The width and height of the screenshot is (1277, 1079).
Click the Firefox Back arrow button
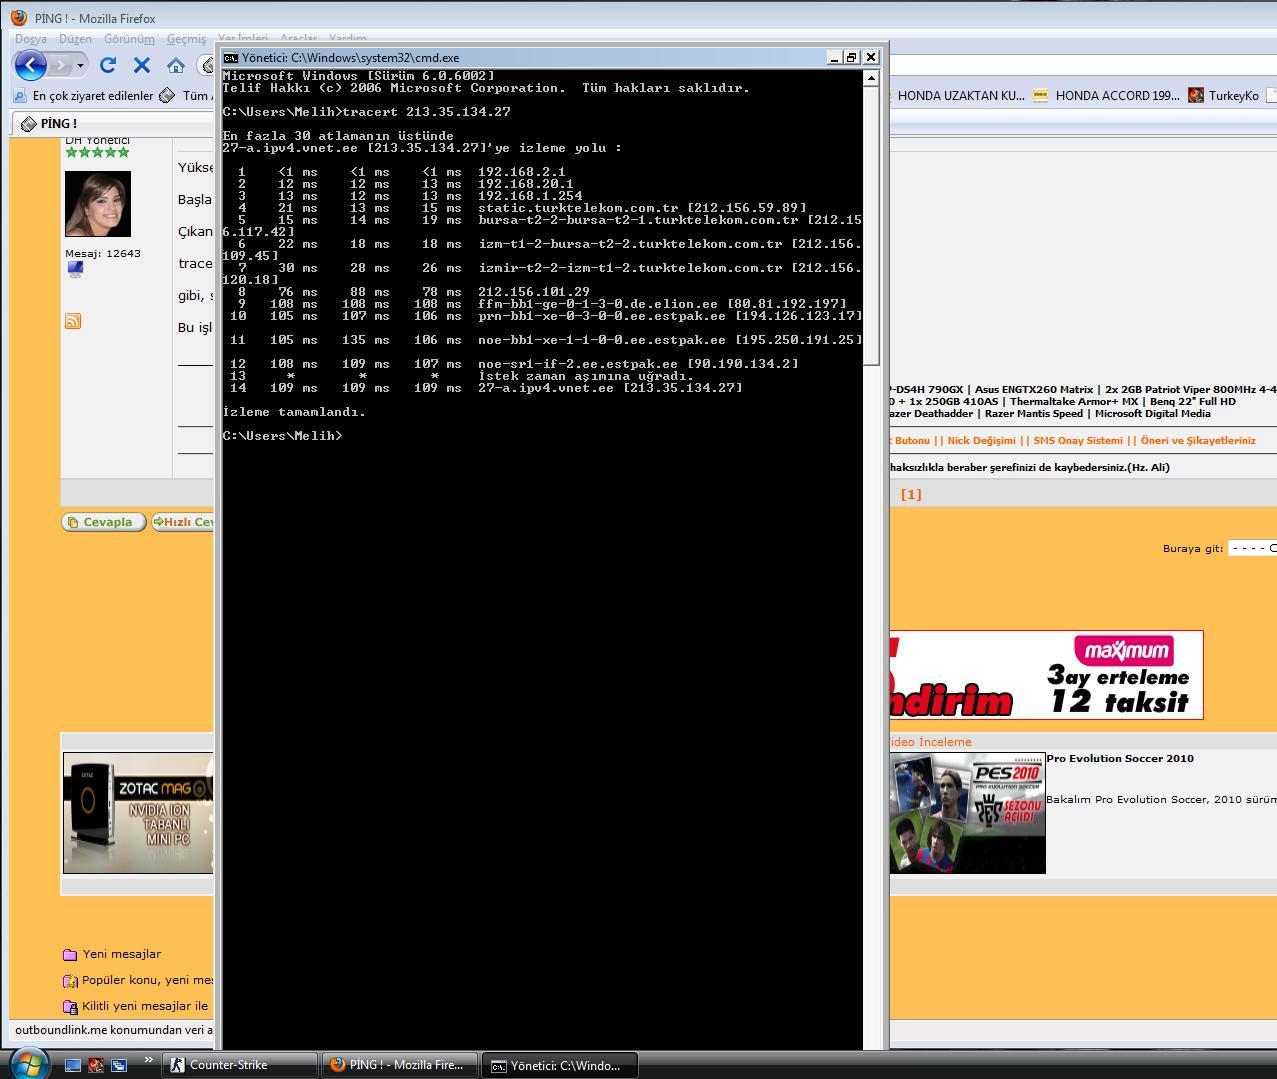[x=31, y=65]
